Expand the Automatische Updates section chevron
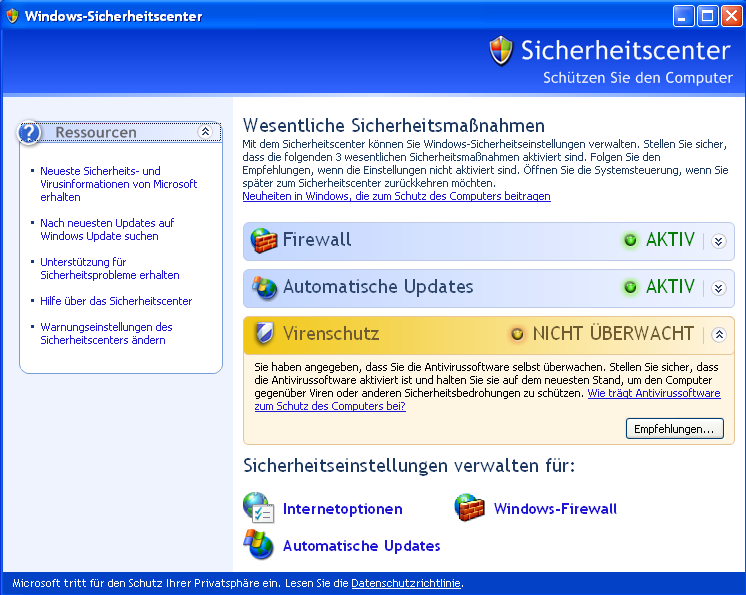The image size is (746, 595). pos(717,288)
